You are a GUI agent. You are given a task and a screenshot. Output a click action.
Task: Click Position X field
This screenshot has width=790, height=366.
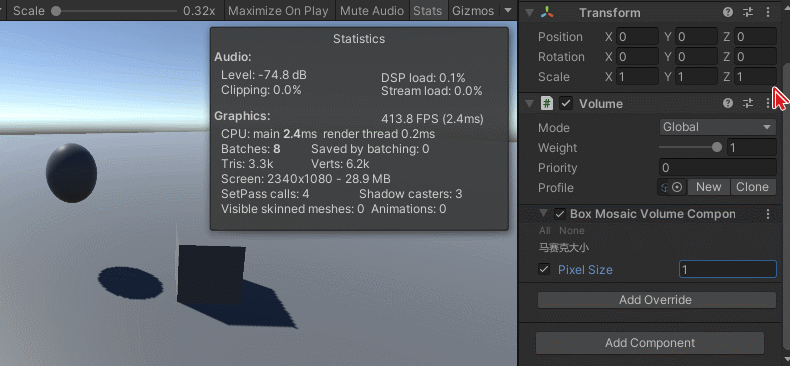637,37
